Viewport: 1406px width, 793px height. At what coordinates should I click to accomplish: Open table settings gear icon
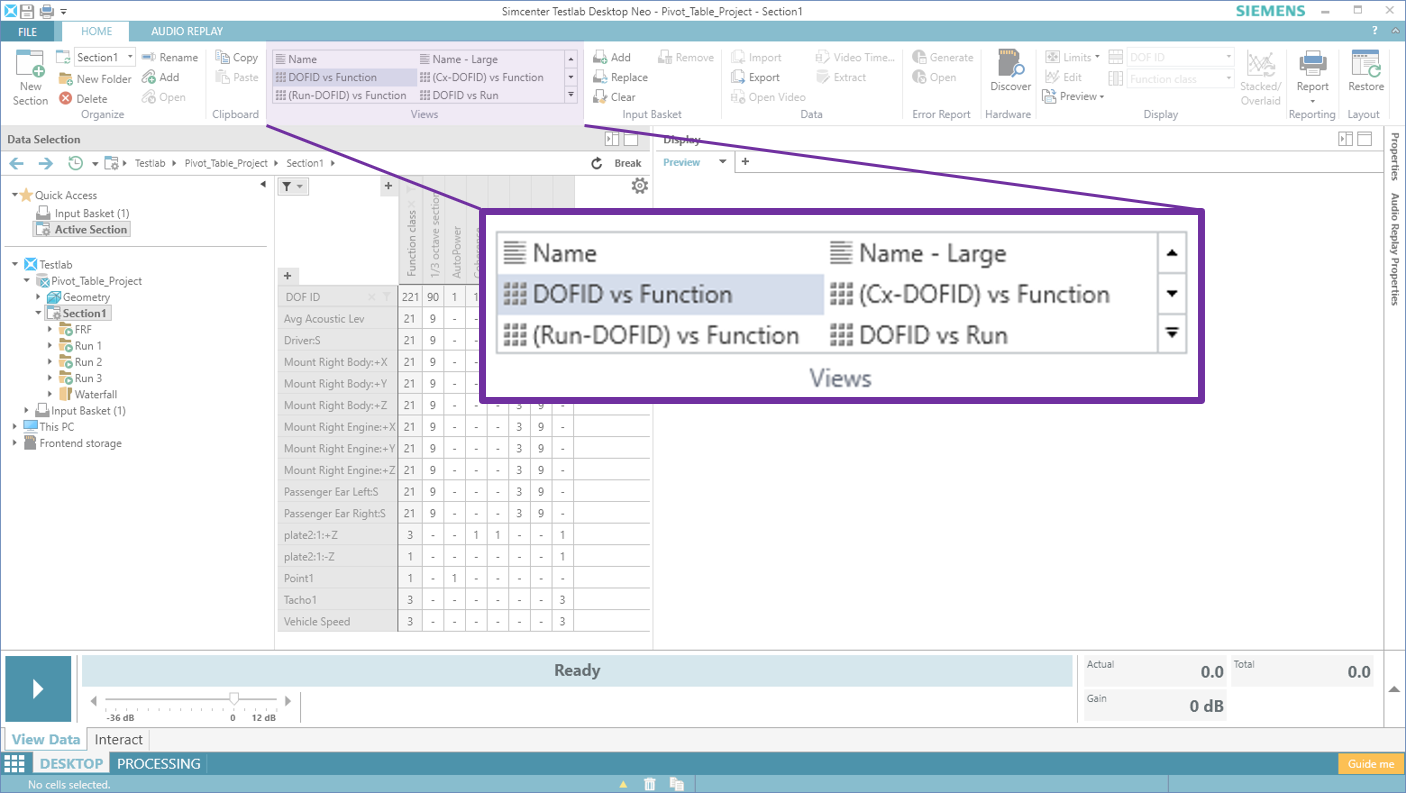(x=640, y=186)
